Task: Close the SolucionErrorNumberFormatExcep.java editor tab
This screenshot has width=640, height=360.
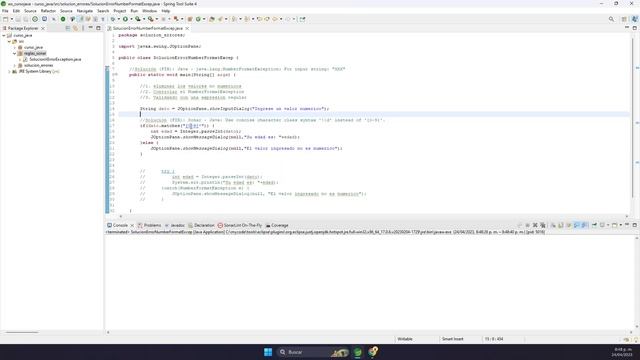Action: [187, 29]
